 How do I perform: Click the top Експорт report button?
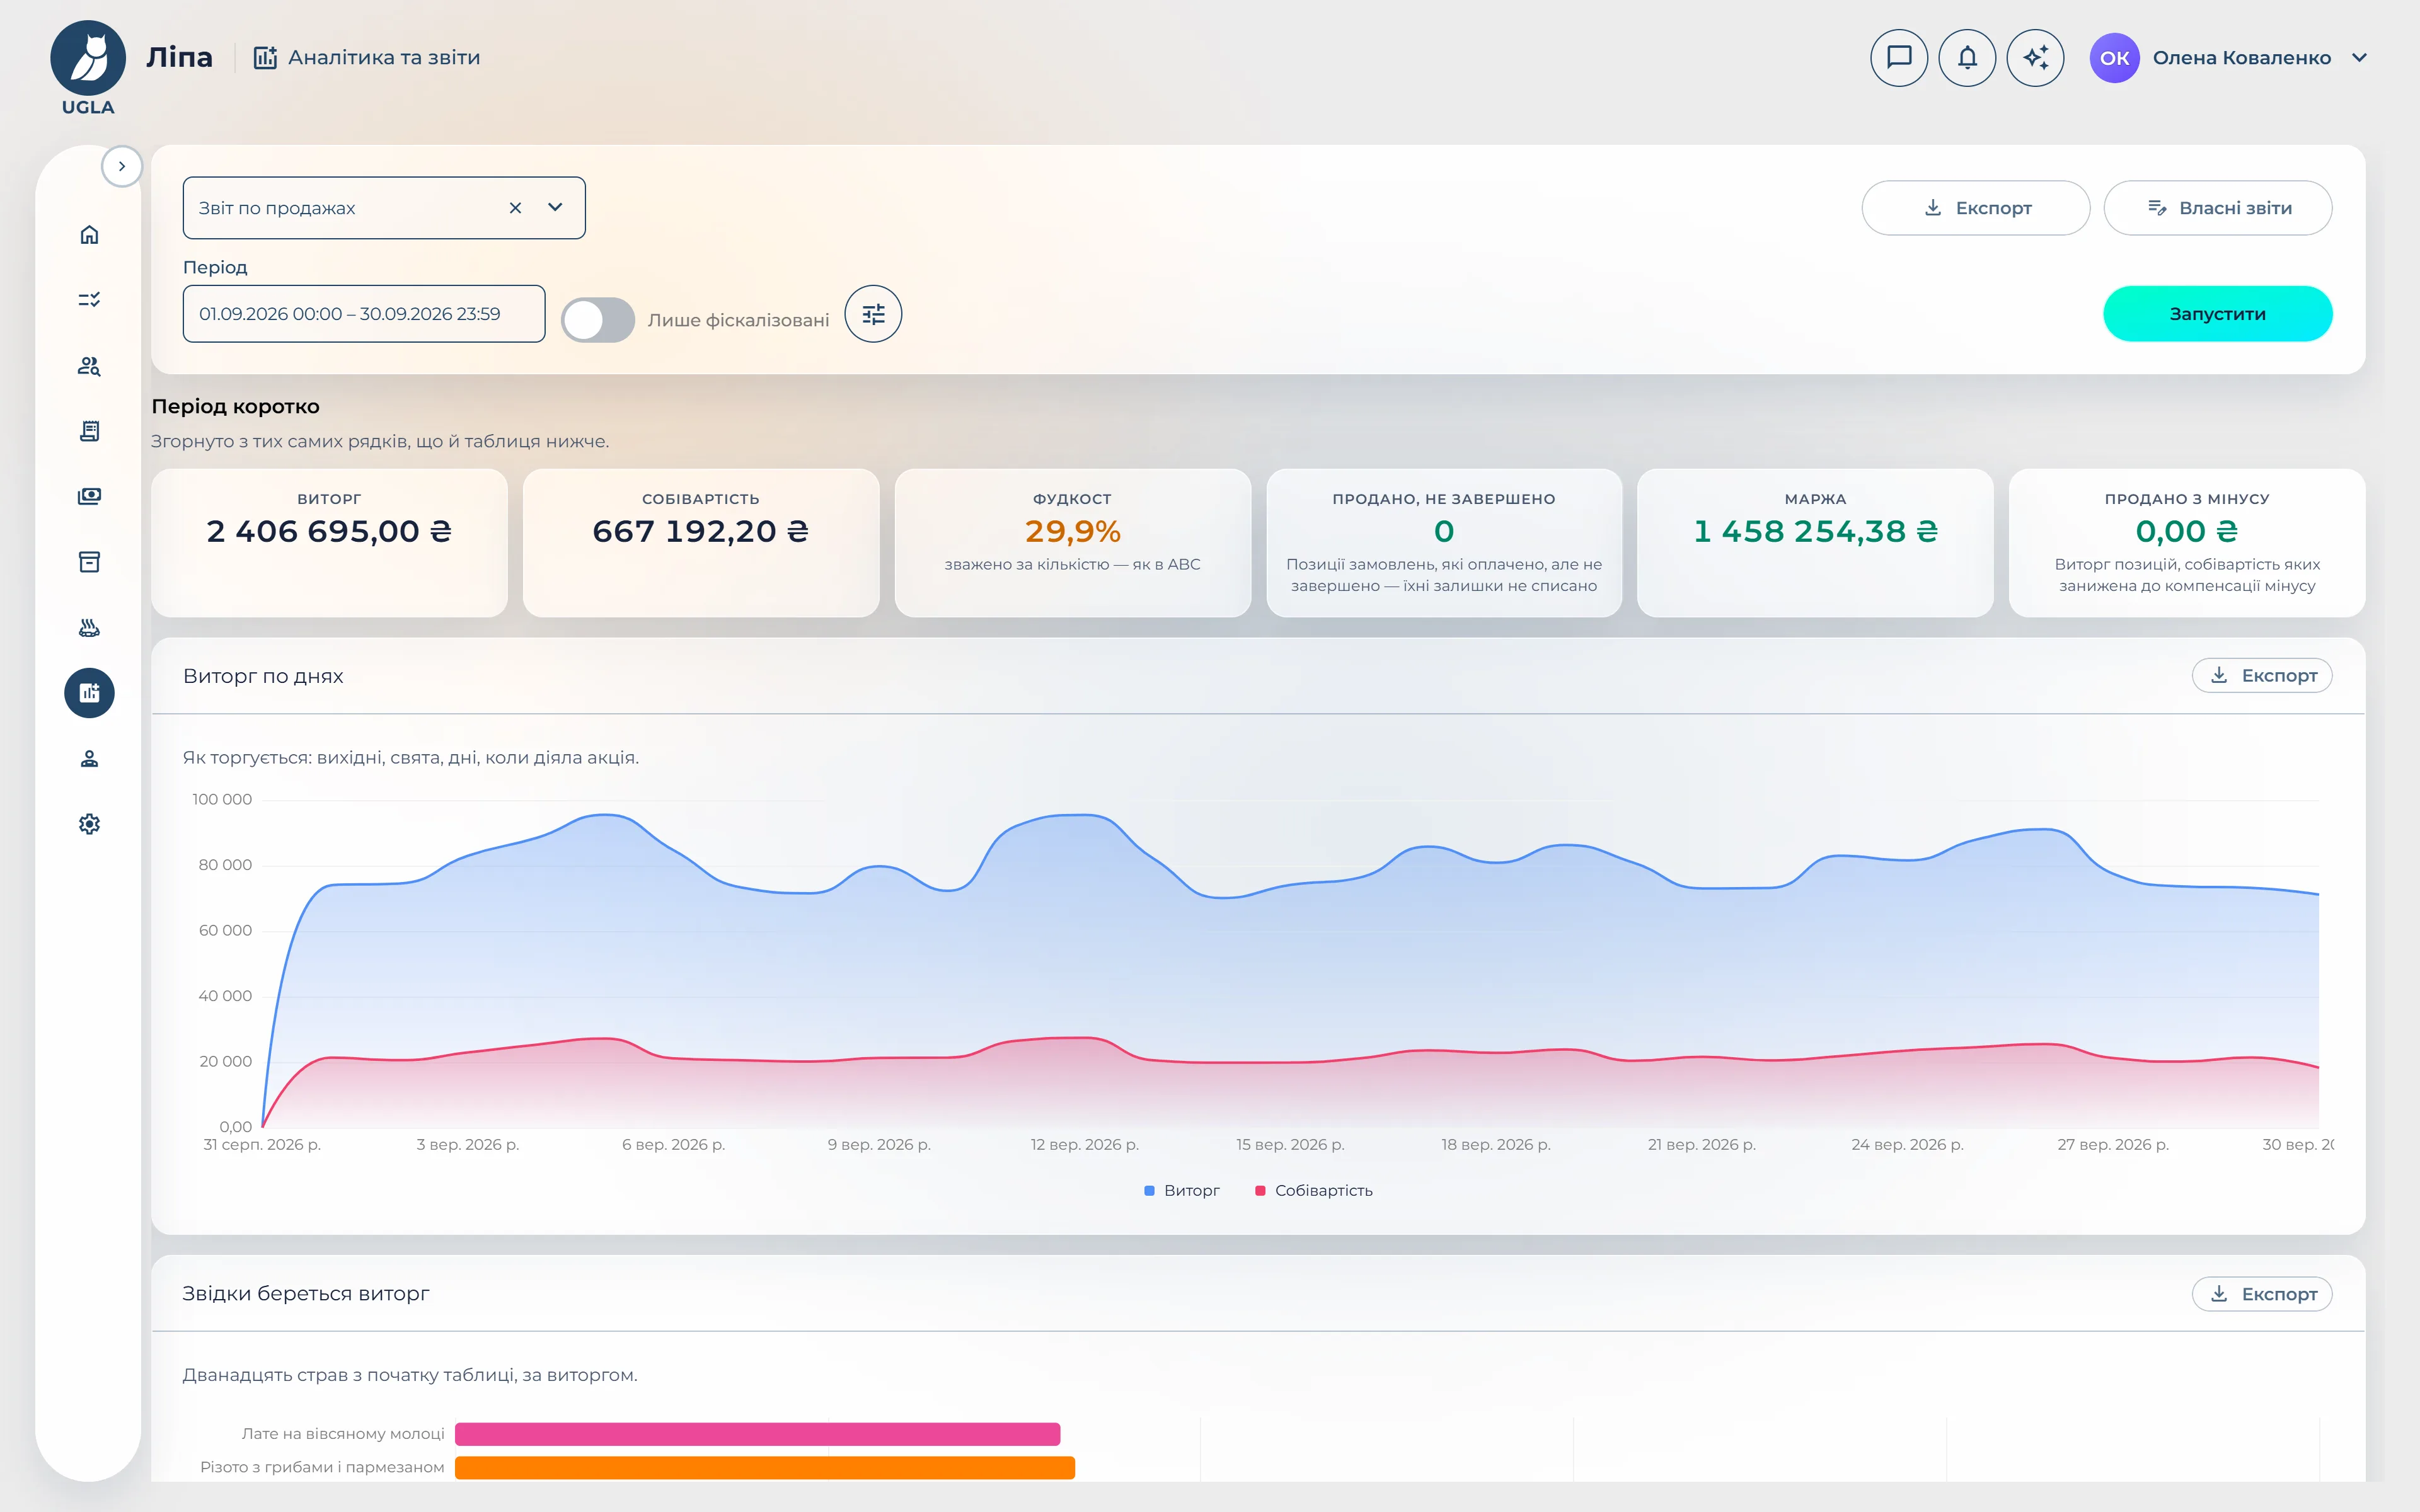[x=1975, y=208]
